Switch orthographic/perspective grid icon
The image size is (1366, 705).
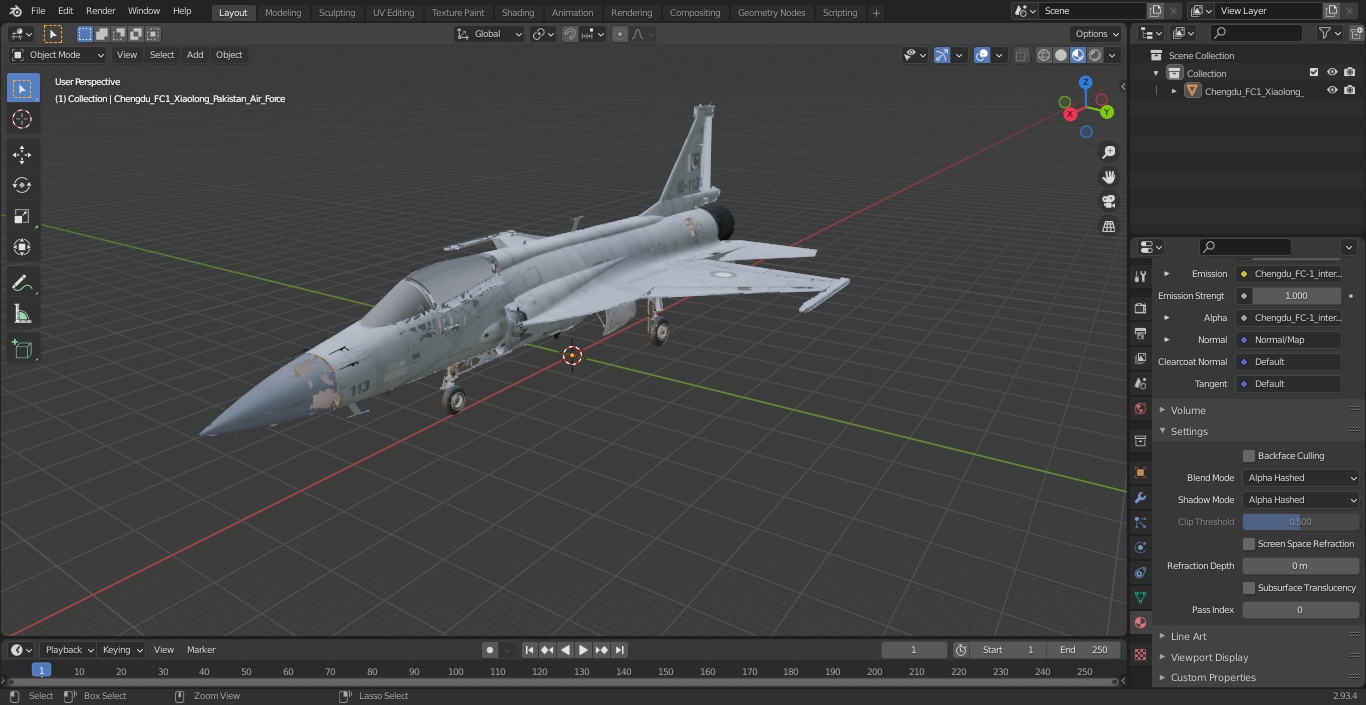tap(1109, 227)
